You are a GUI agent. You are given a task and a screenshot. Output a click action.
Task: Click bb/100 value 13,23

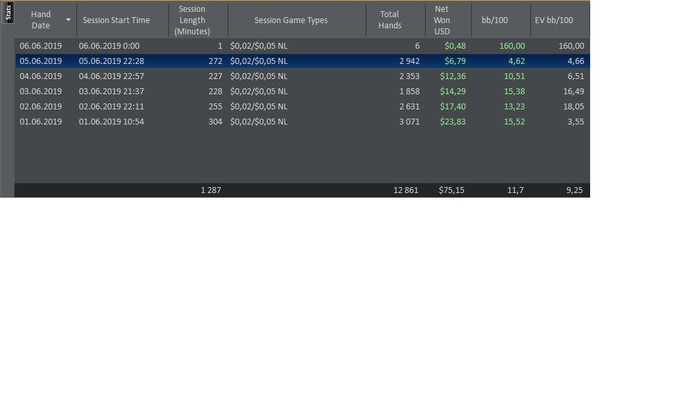click(x=514, y=106)
